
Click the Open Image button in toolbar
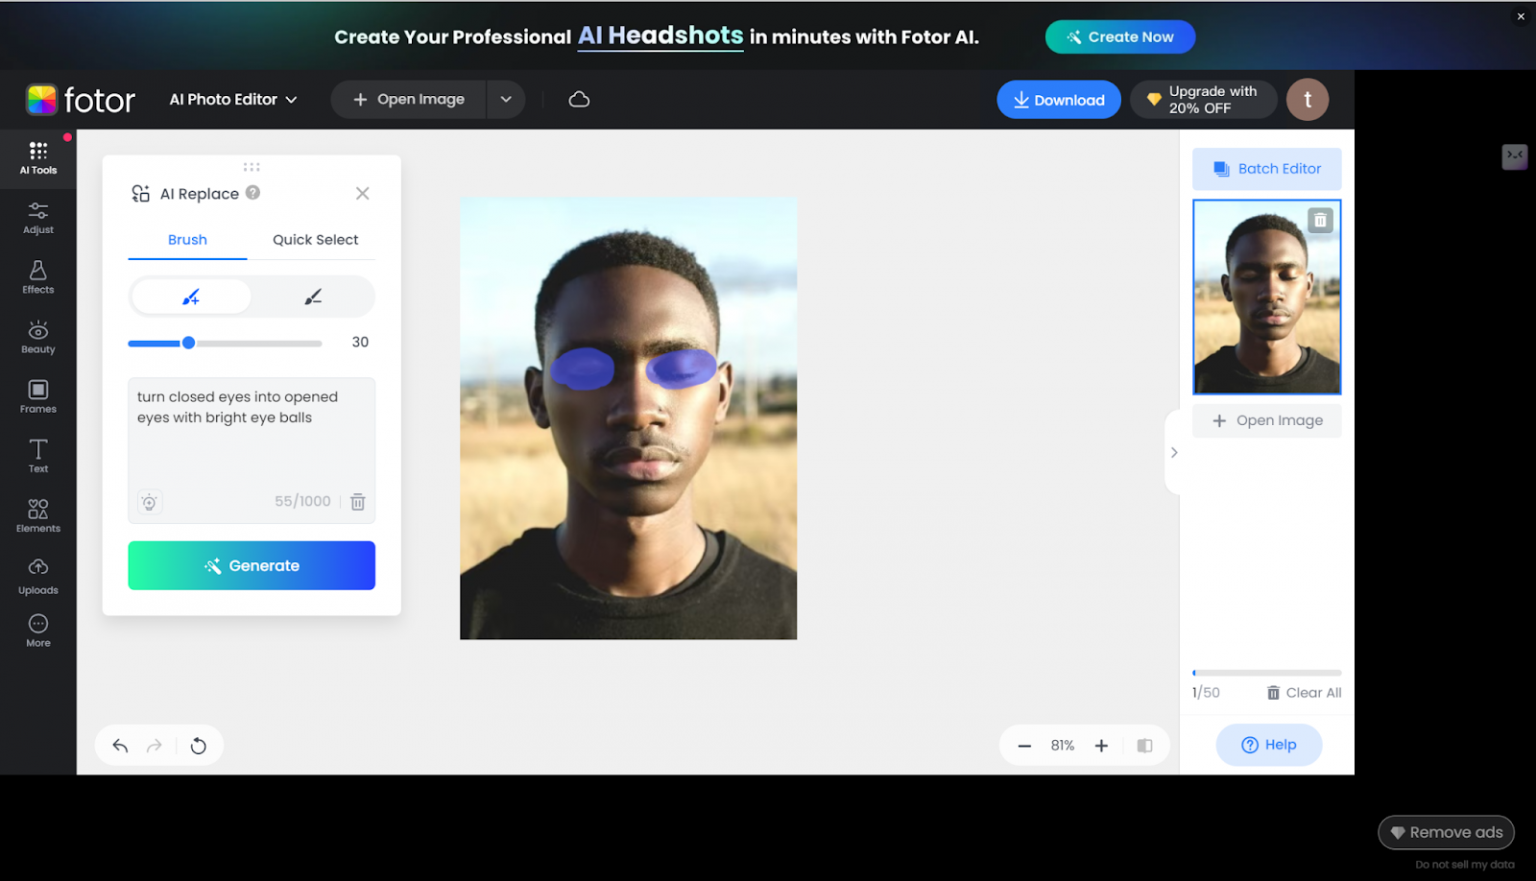tap(409, 99)
